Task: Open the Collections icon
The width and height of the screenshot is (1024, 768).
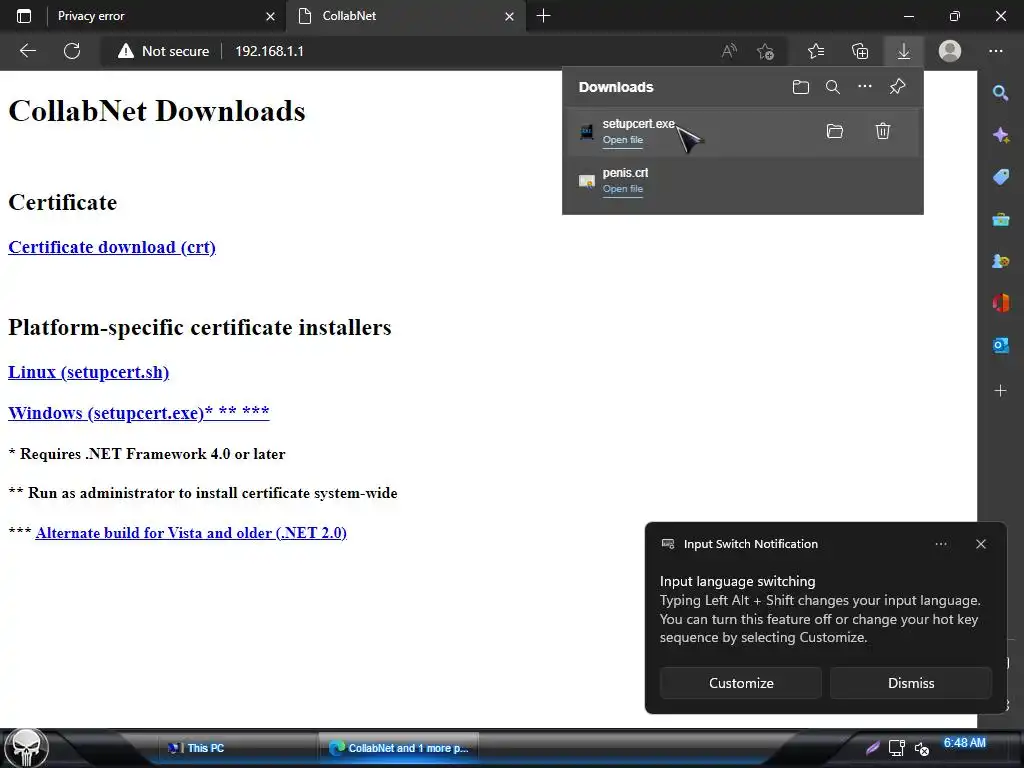Action: 860,51
